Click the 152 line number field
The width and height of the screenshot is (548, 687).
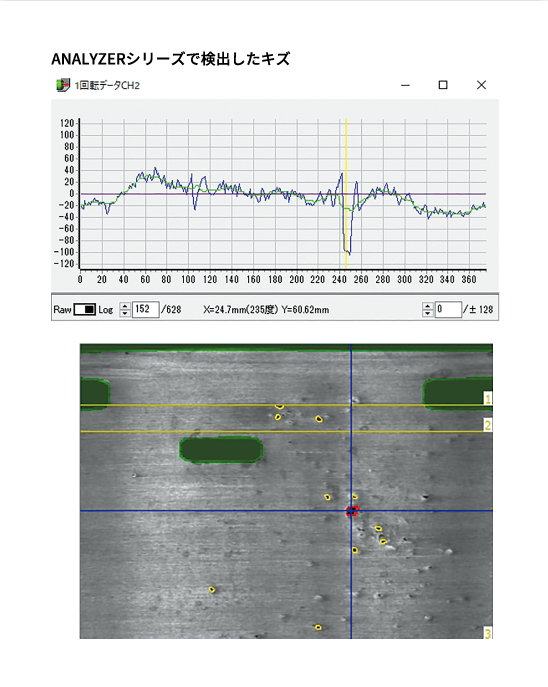[145, 309]
